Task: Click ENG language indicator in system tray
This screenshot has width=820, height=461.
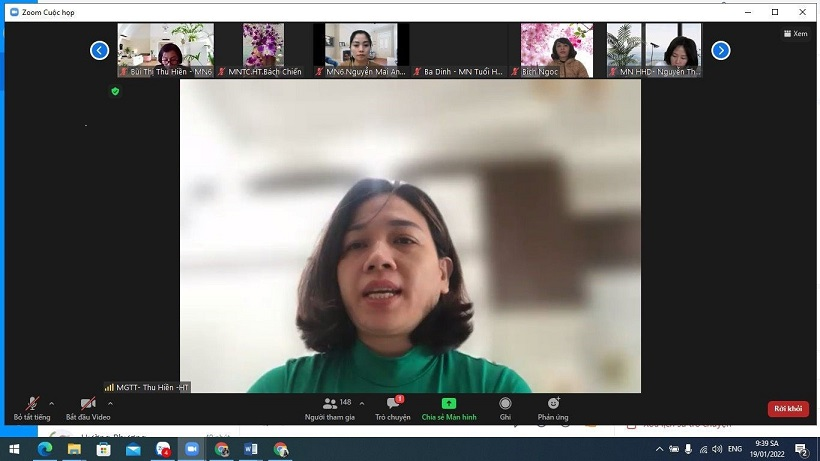Action: tap(735, 450)
